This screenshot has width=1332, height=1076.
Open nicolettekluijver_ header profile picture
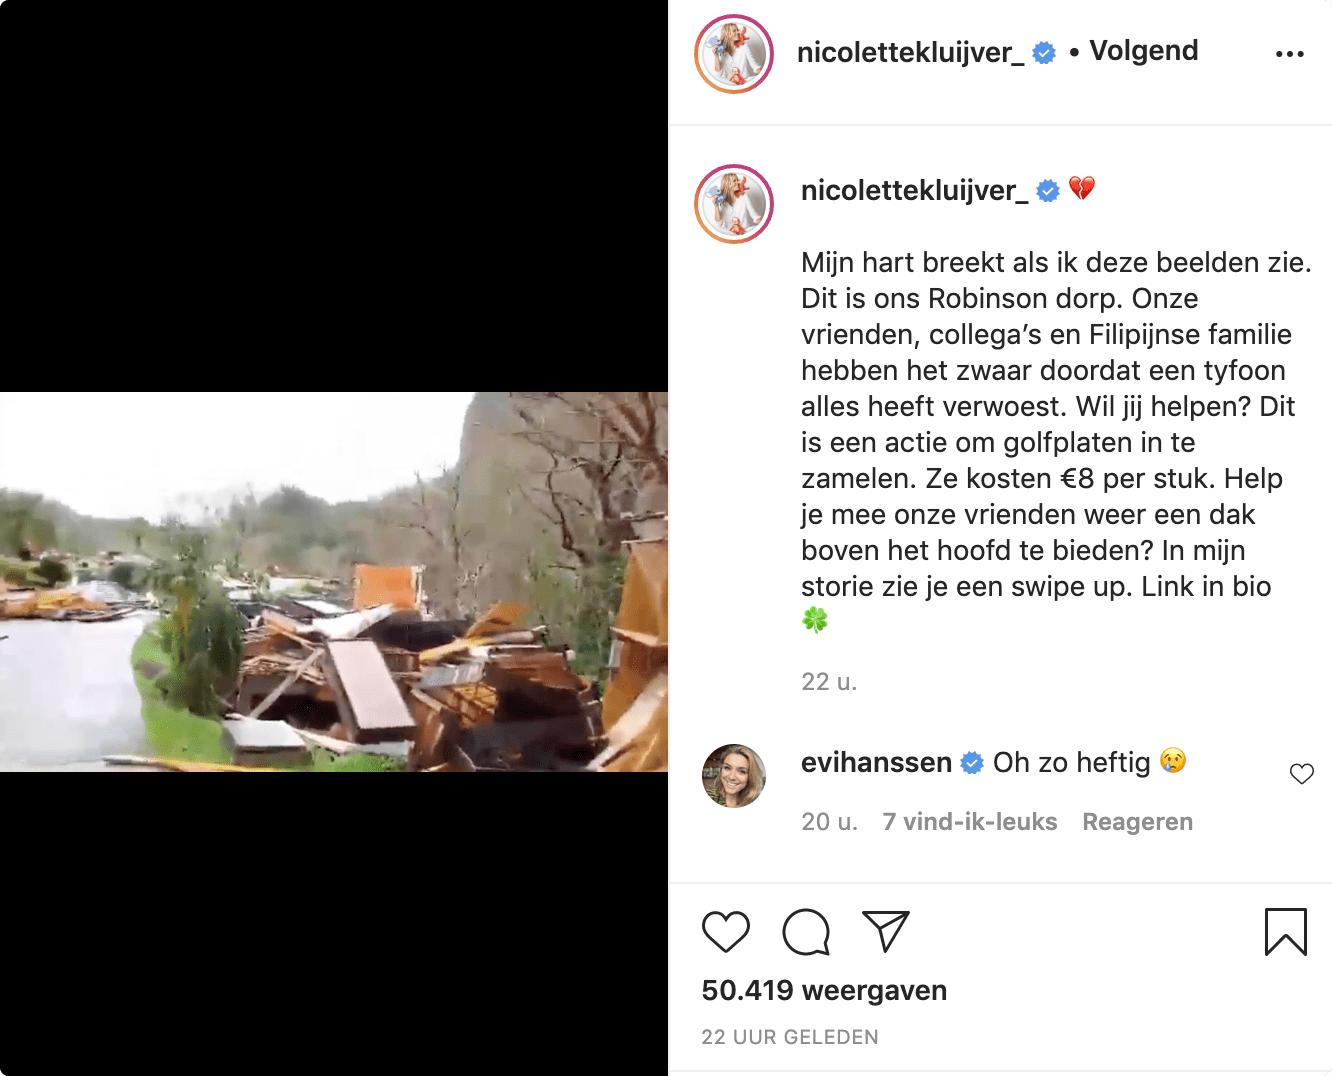click(734, 54)
